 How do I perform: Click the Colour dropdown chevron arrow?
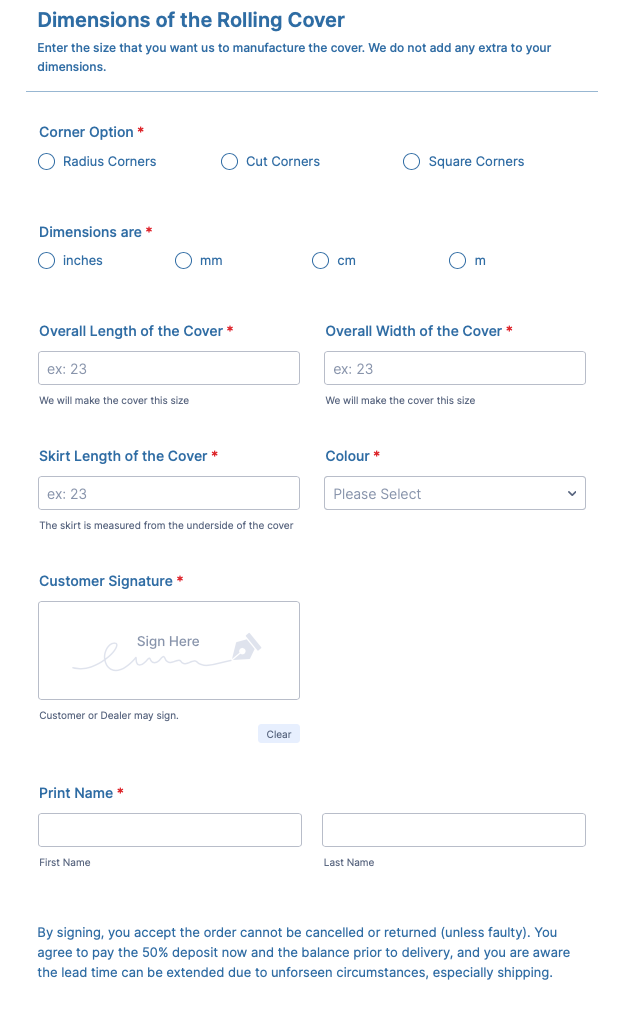(x=572, y=493)
